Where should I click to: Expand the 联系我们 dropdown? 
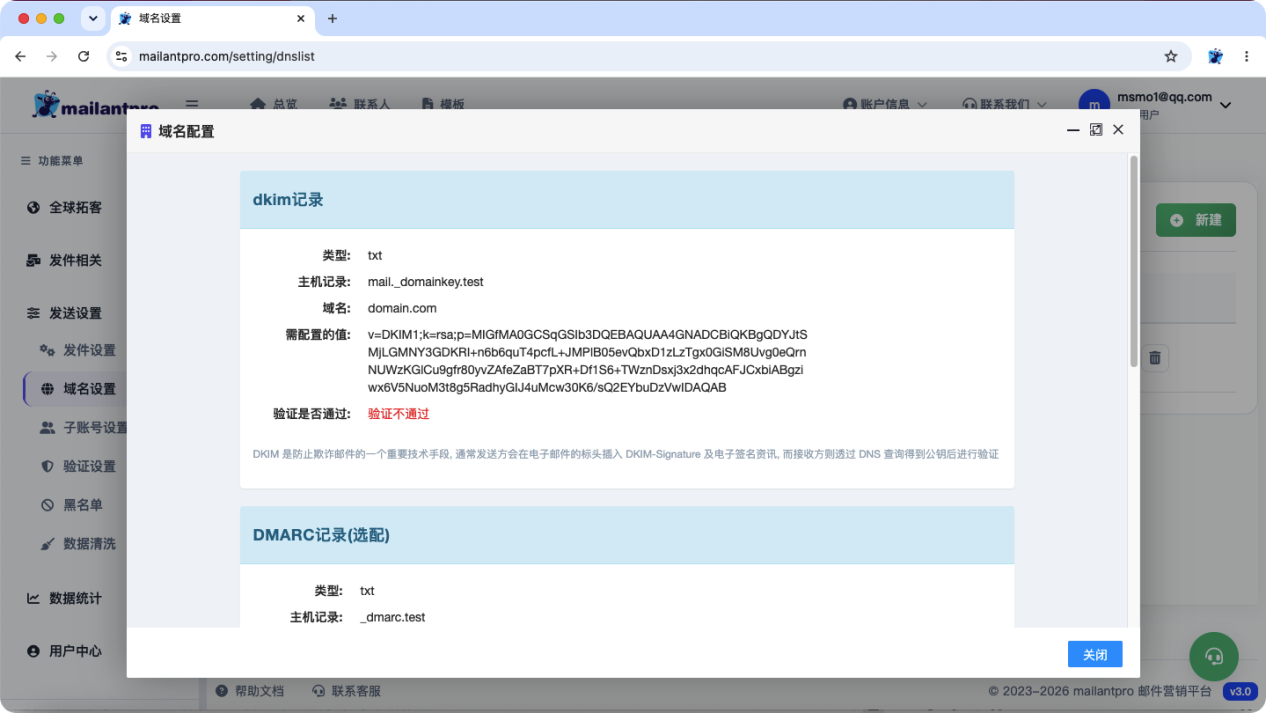[x=1005, y=104]
